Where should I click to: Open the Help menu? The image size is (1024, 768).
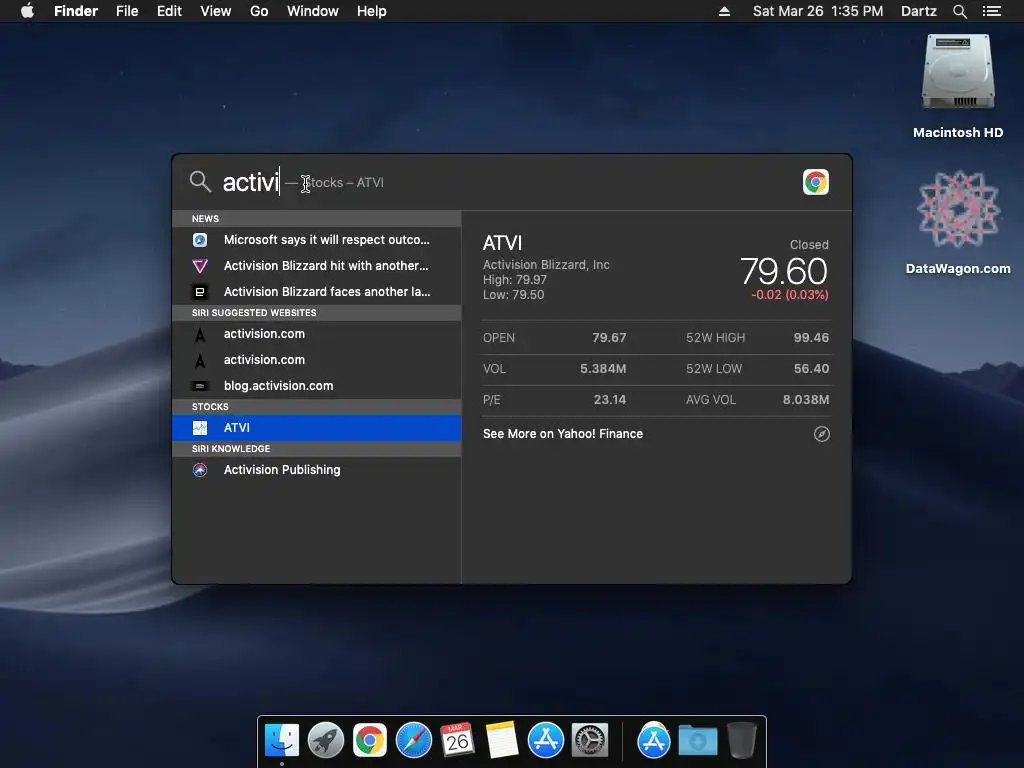click(372, 11)
